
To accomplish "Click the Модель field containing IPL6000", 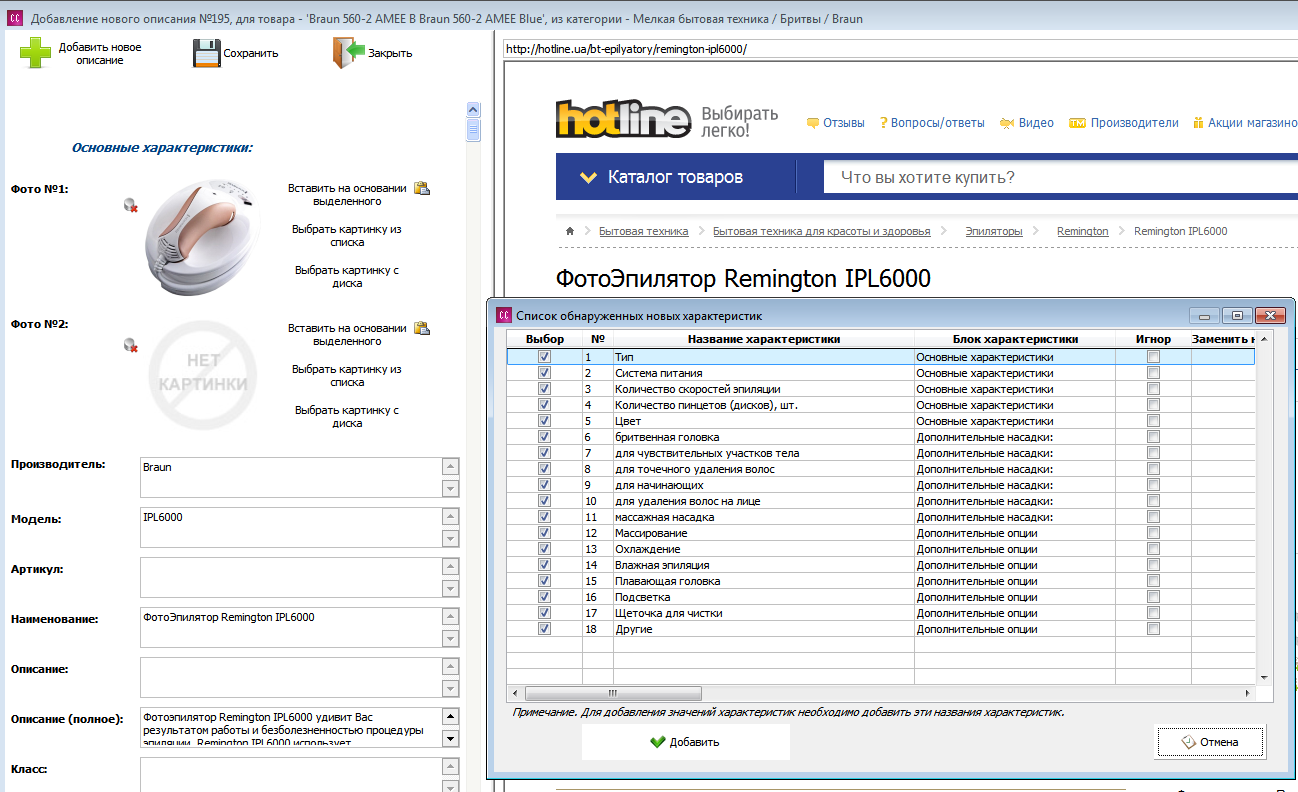I will (x=291, y=528).
